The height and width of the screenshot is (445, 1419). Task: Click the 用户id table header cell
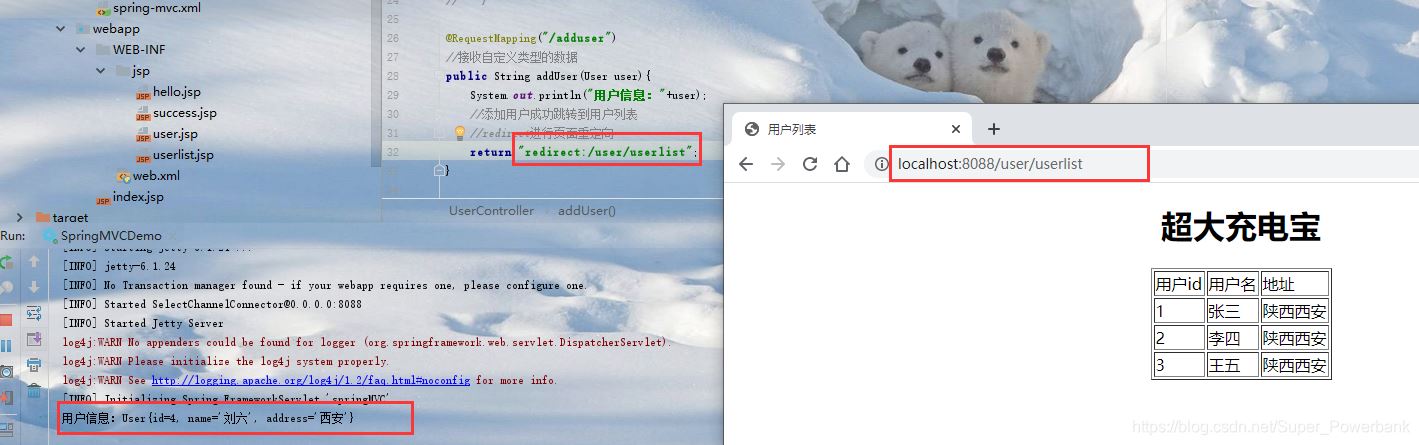[x=1179, y=284]
